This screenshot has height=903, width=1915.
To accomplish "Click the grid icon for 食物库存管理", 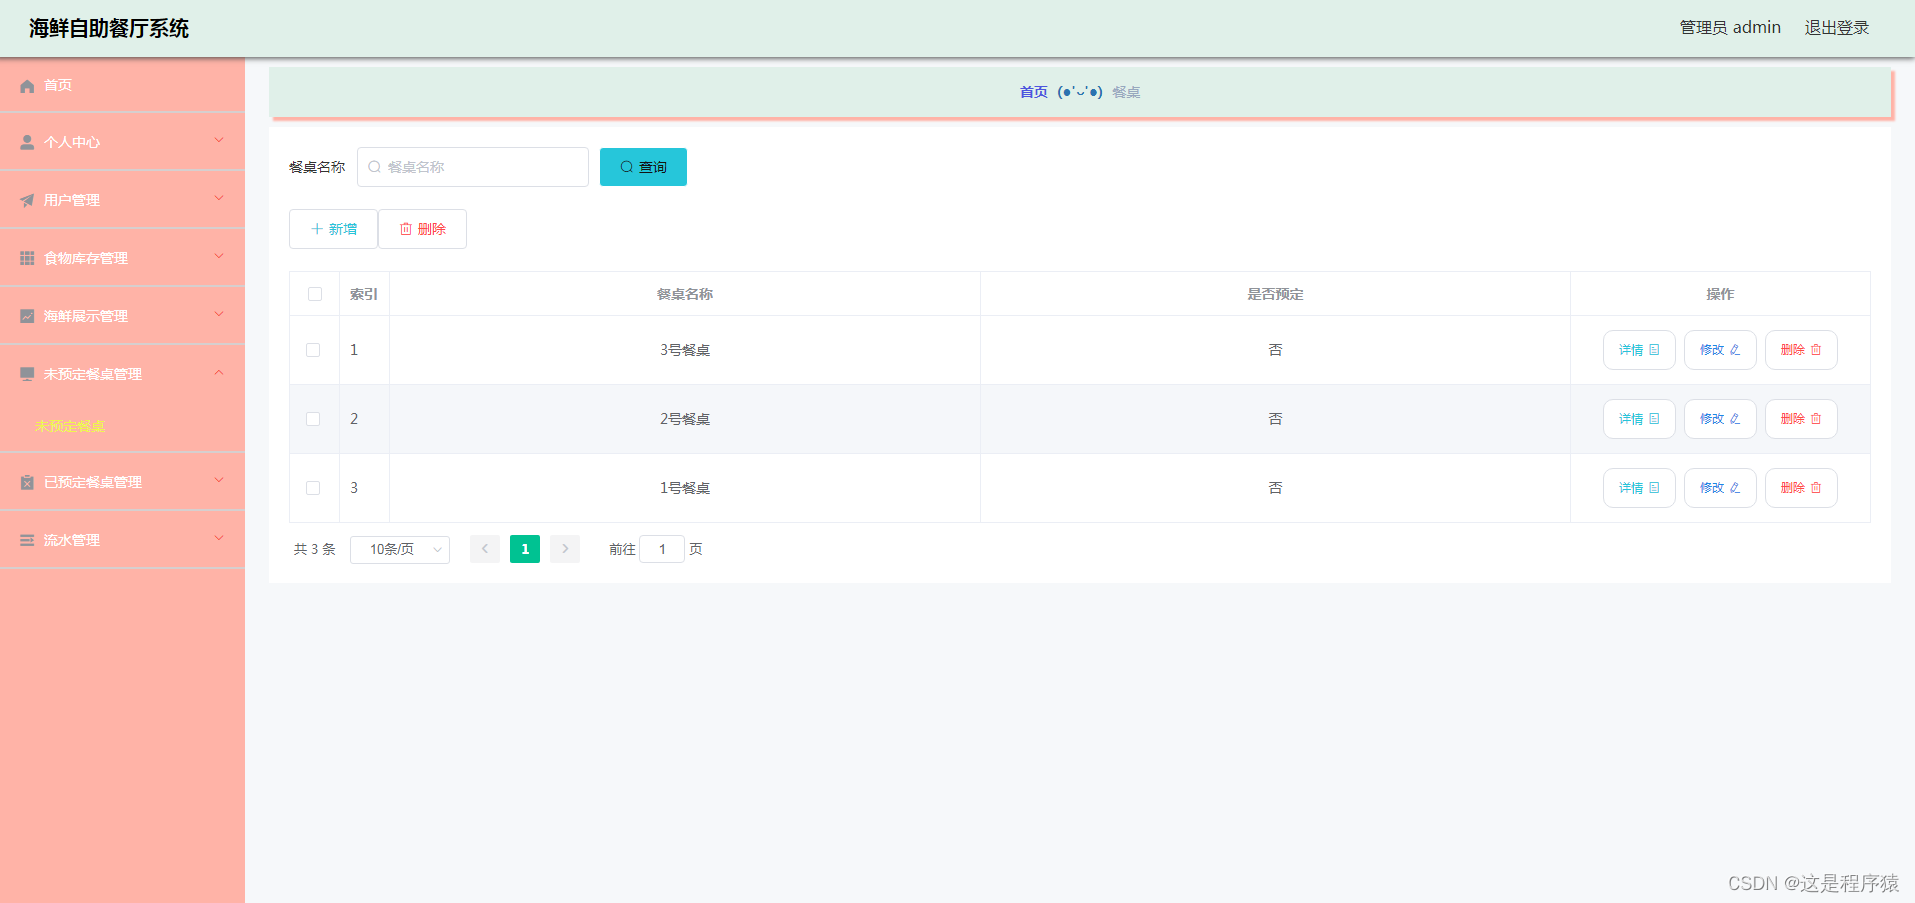I will [x=27, y=258].
